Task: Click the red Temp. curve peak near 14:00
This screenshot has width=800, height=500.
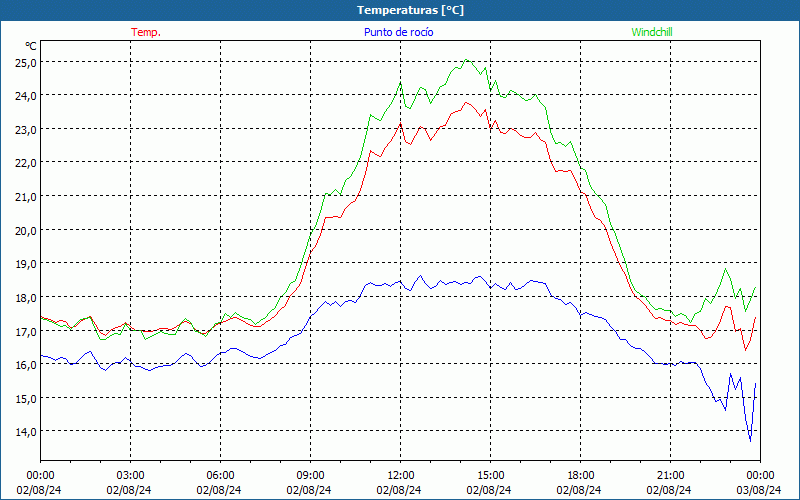Action: [x=466, y=103]
